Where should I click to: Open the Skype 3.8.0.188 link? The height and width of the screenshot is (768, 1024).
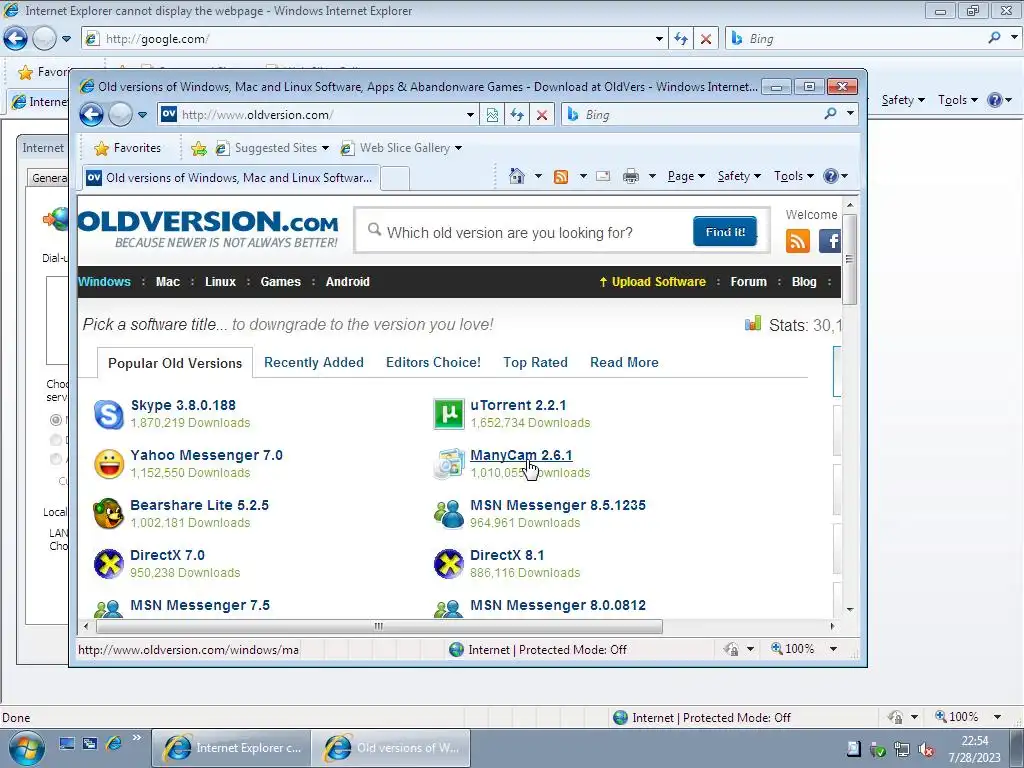pyautogui.click(x=184, y=406)
